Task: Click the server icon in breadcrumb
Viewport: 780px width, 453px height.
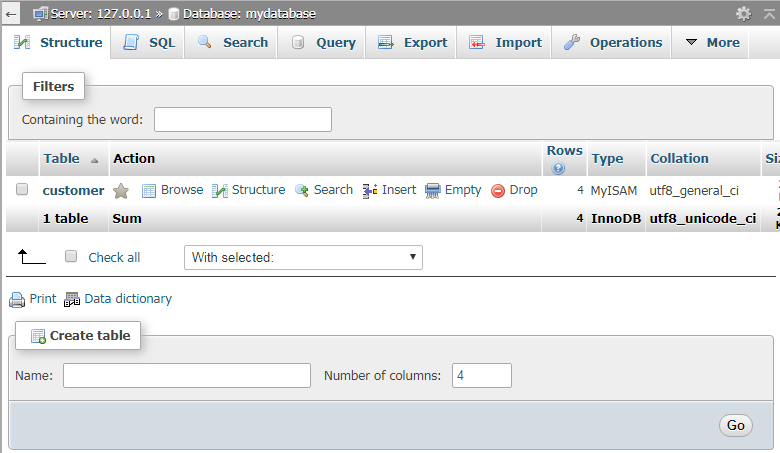Action: point(40,13)
